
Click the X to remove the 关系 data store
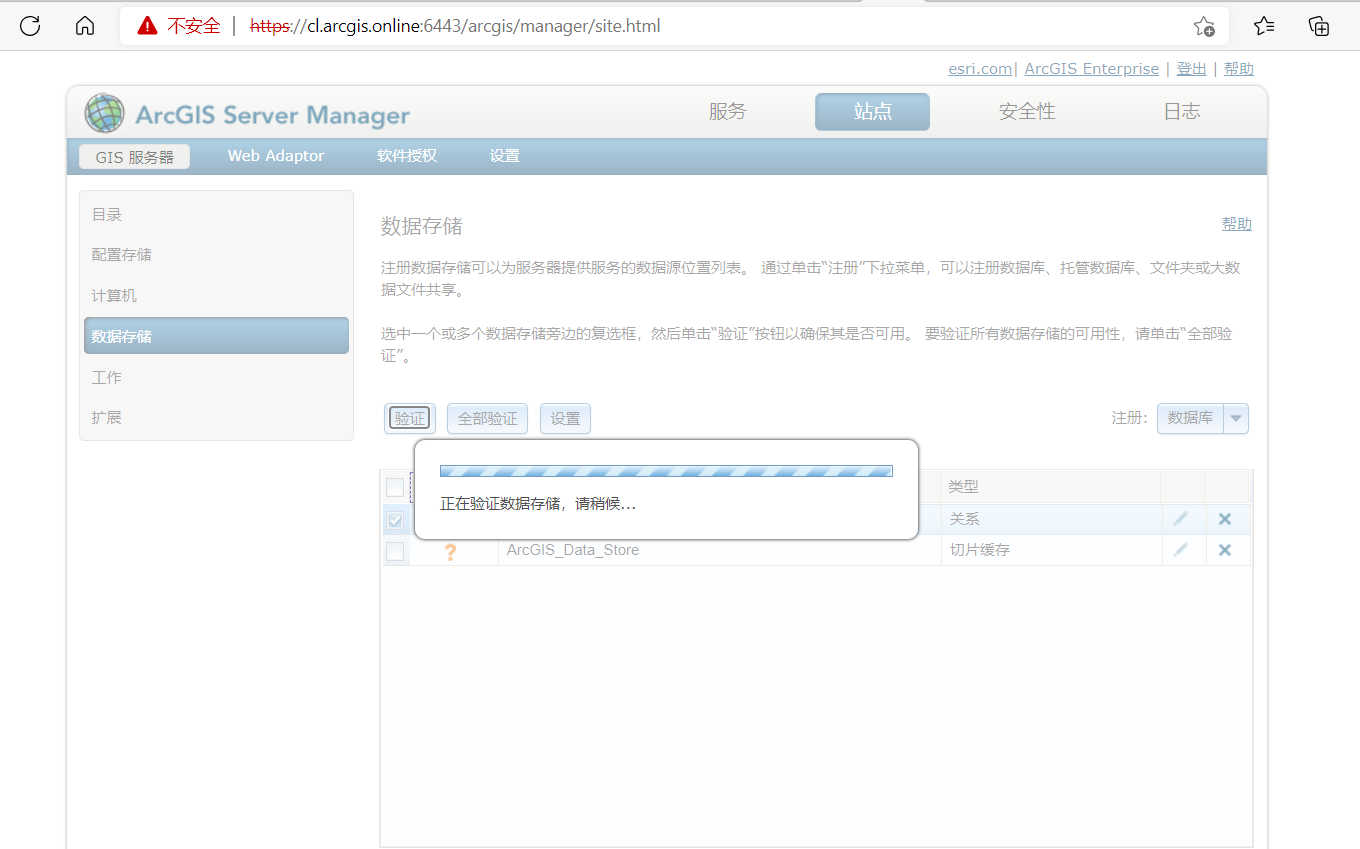1227,519
